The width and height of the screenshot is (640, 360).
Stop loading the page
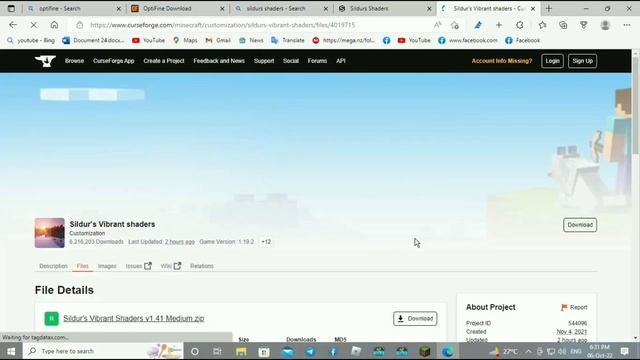pos(33,25)
